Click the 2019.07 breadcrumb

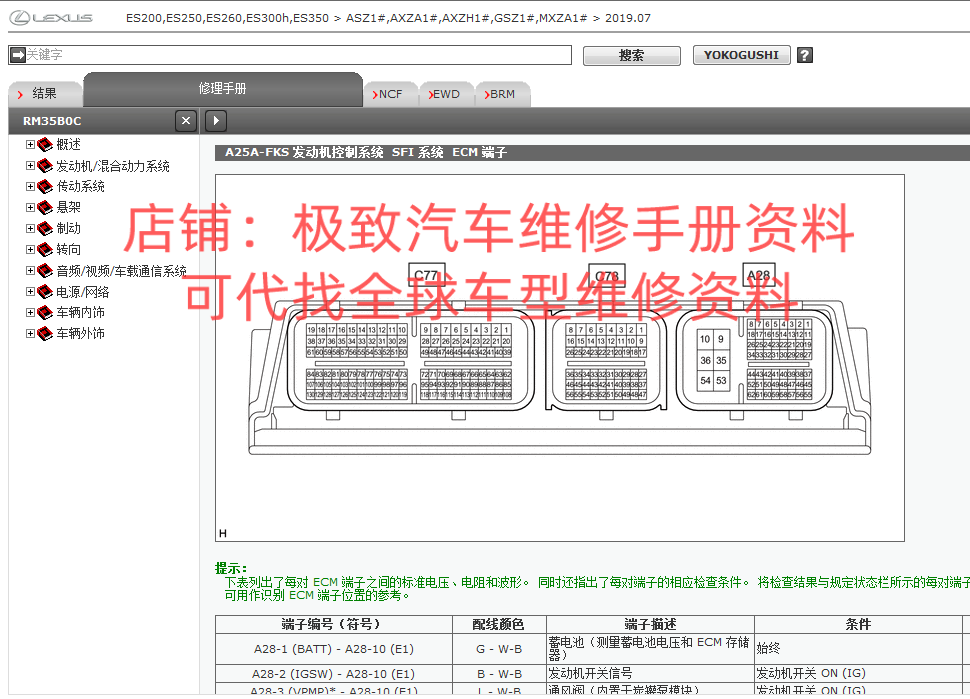coord(628,19)
